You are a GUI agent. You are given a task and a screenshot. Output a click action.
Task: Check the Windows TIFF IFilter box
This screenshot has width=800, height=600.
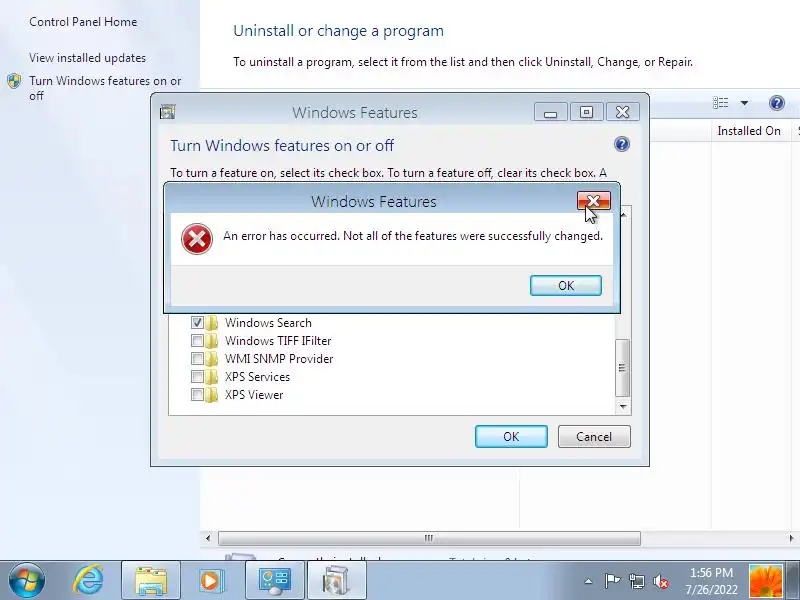[x=197, y=340]
